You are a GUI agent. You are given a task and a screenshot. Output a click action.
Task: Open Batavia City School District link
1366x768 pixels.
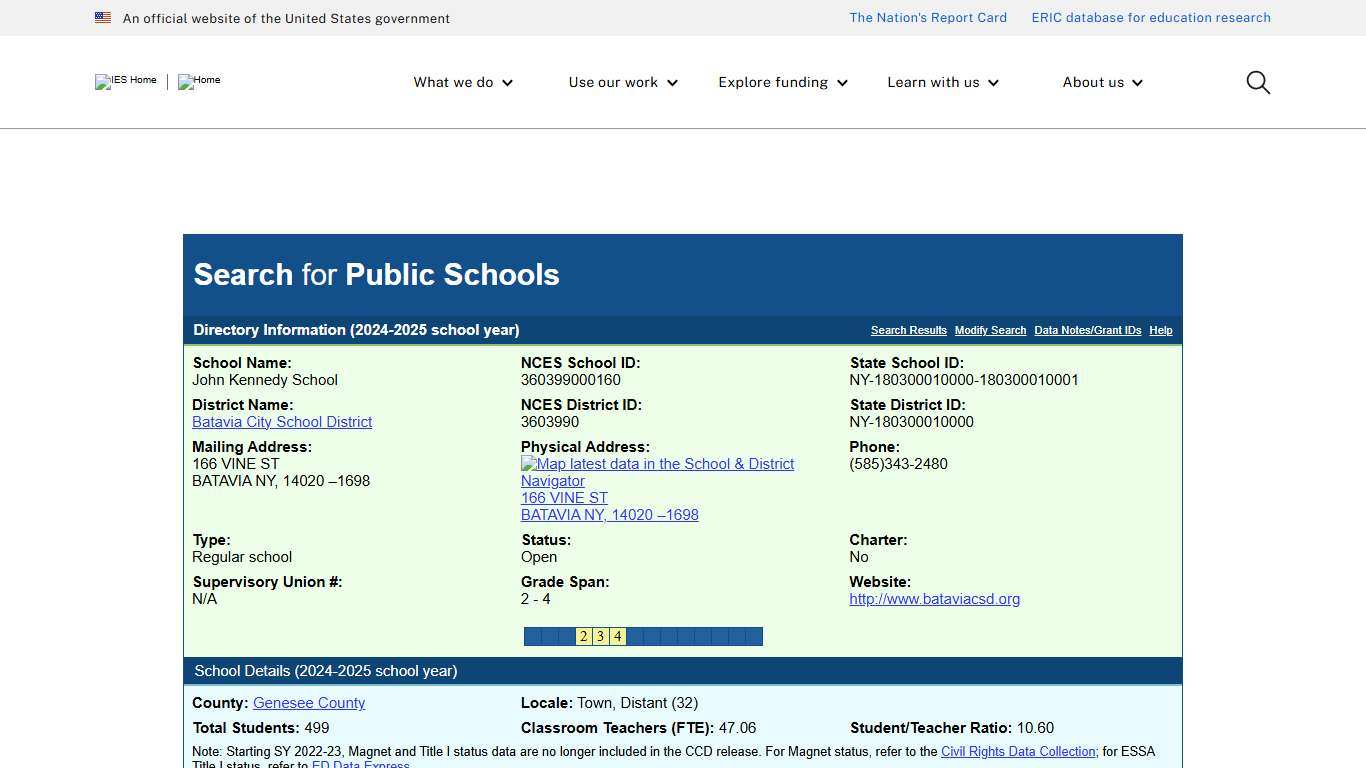[282, 422]
